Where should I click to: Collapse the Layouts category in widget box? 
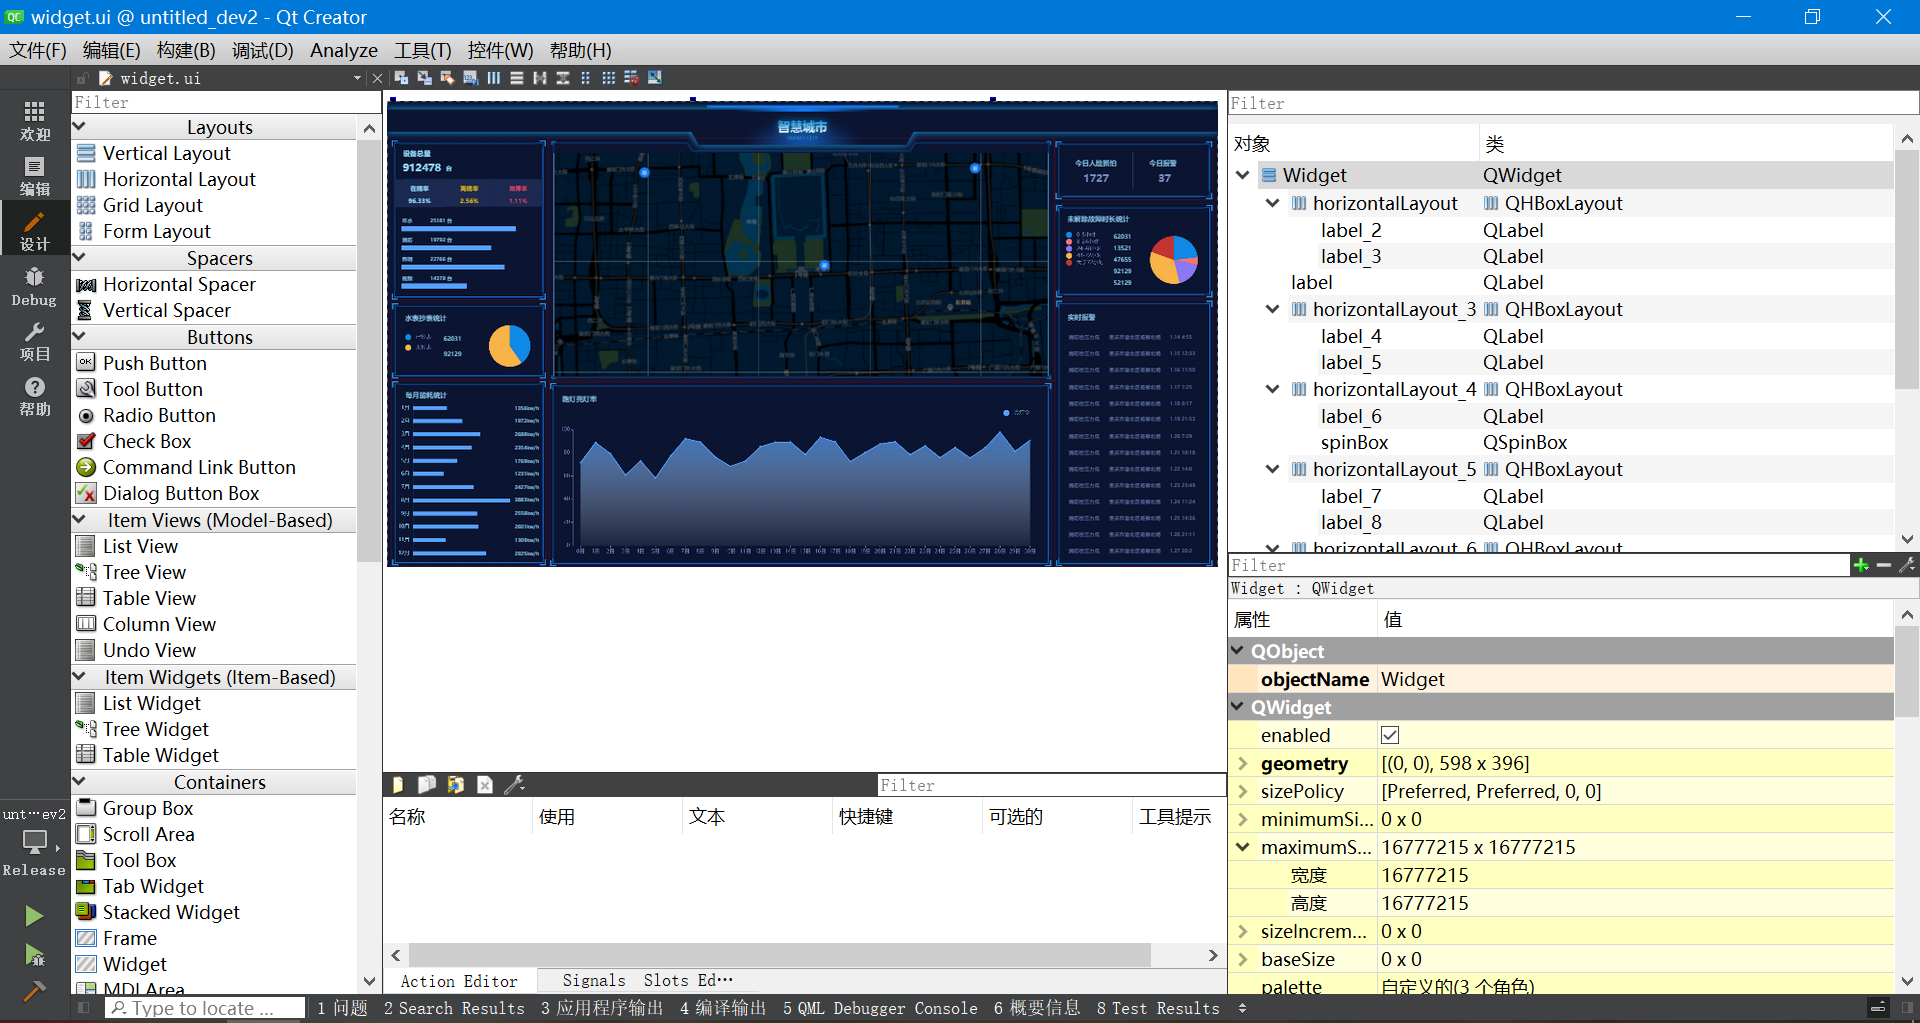pyautogui.click(x=80, y=127)
